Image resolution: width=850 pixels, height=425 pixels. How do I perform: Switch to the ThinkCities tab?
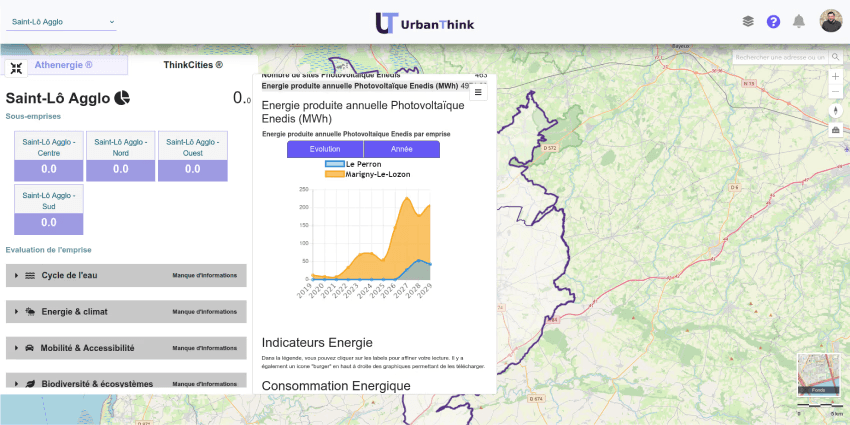click(193, 65)
